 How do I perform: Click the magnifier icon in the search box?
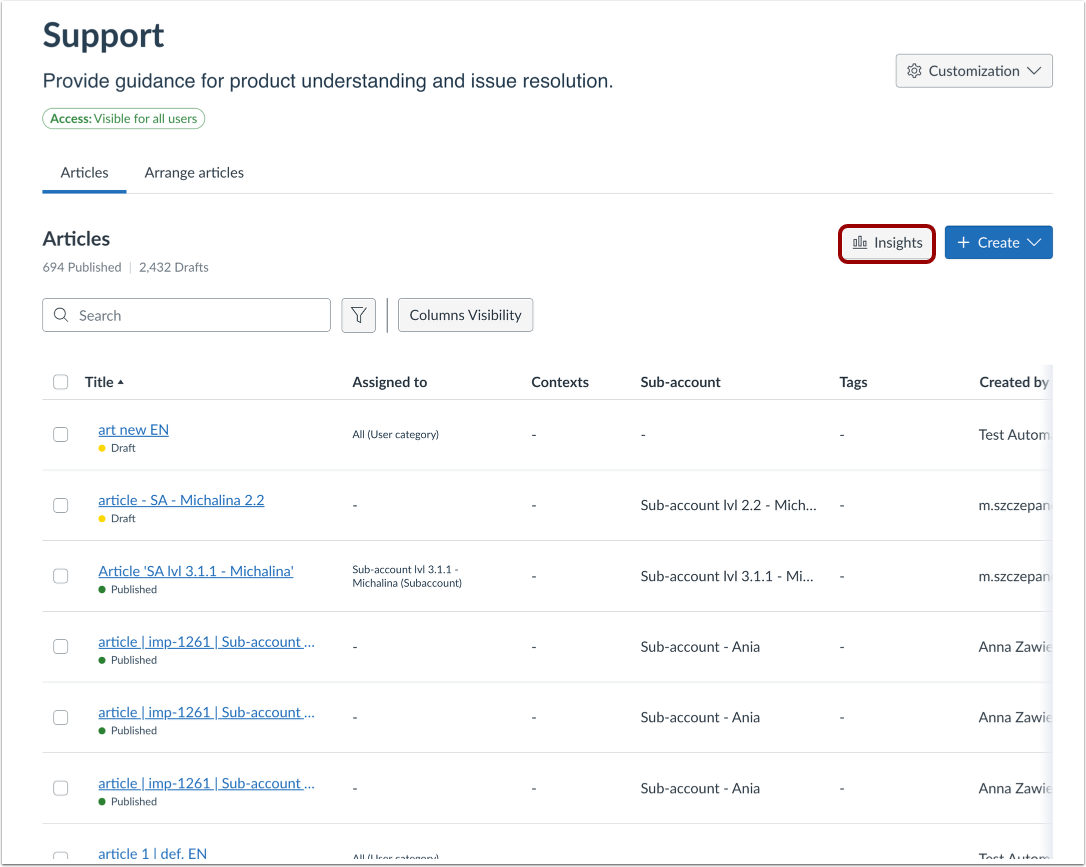61,315
